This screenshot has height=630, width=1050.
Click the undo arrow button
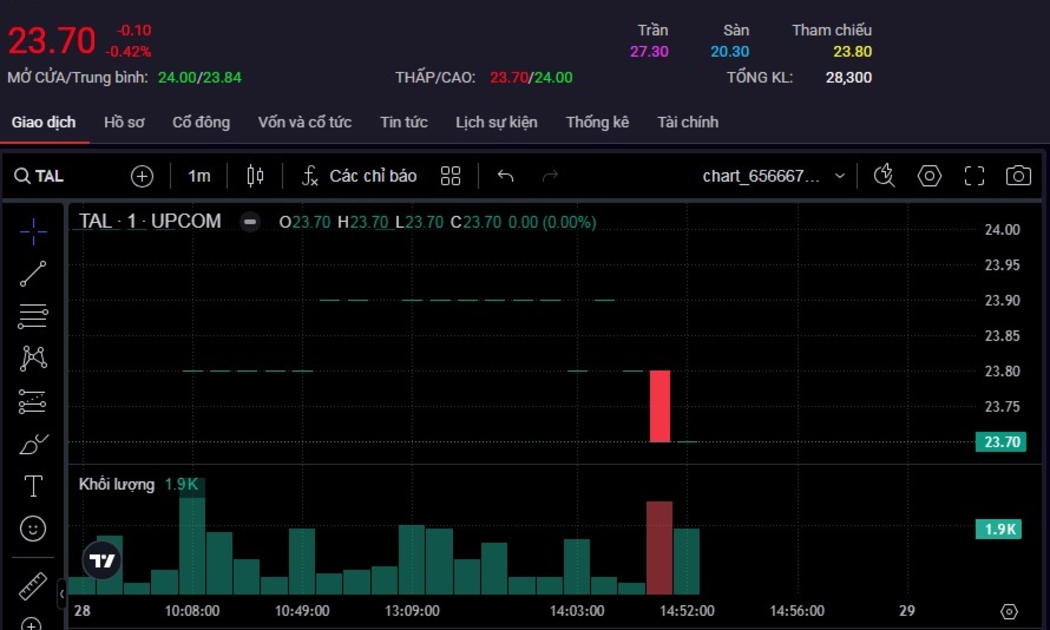(x=505, y=176)
